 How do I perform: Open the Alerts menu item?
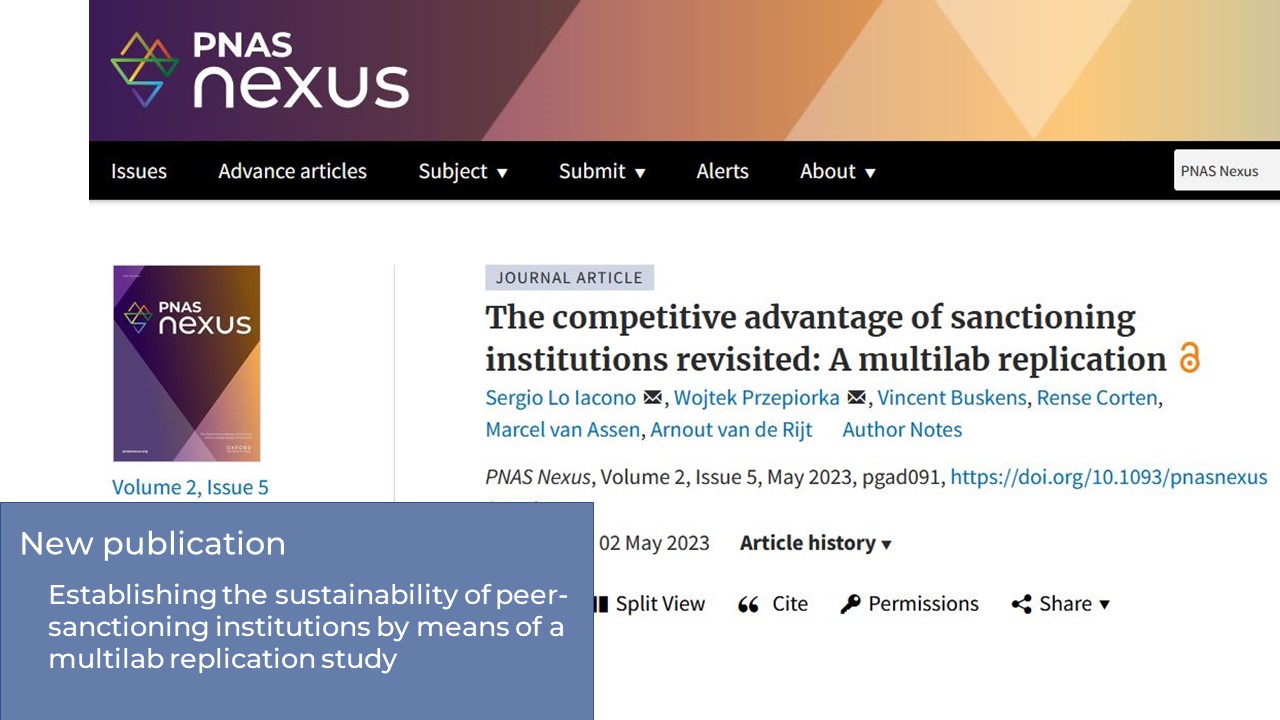722,171
